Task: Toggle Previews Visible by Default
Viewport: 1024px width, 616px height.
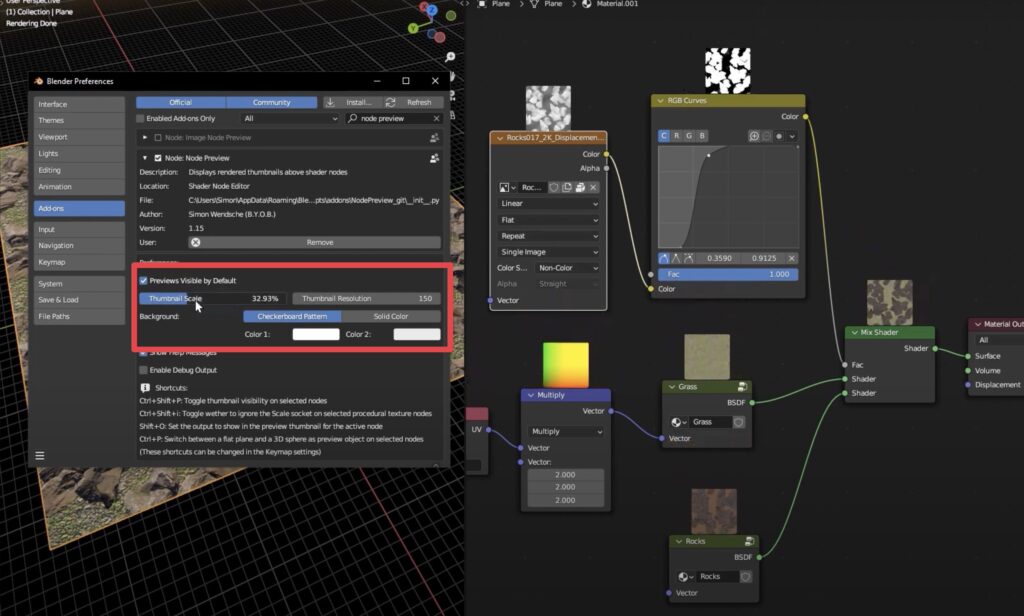Action: (144, 280)
